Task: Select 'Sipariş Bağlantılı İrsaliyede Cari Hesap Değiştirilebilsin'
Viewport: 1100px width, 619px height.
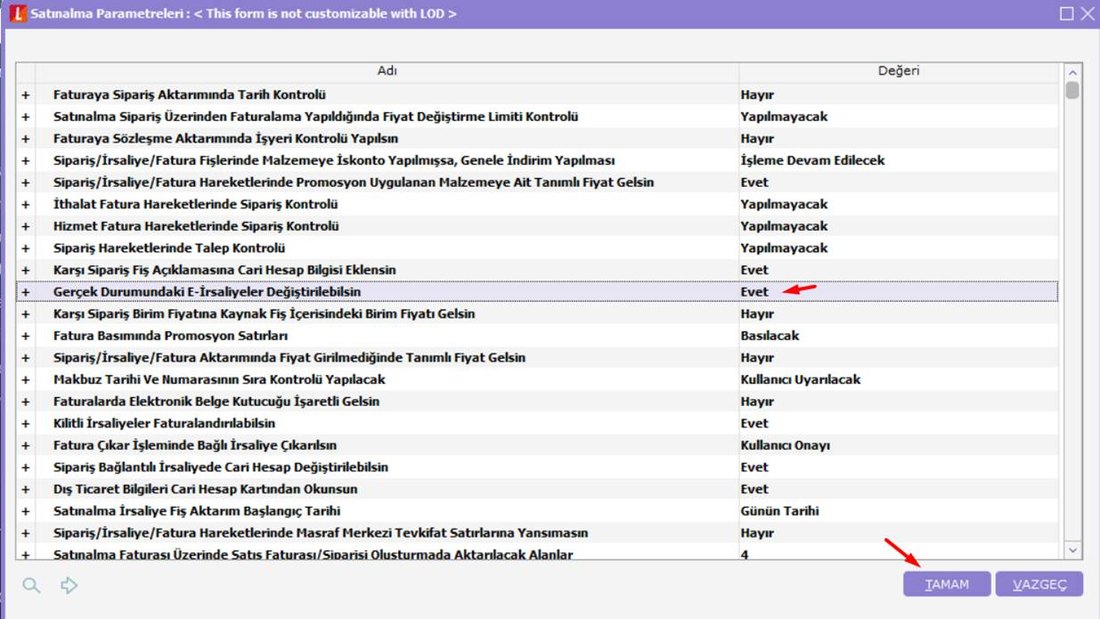Action: [221, 467]
